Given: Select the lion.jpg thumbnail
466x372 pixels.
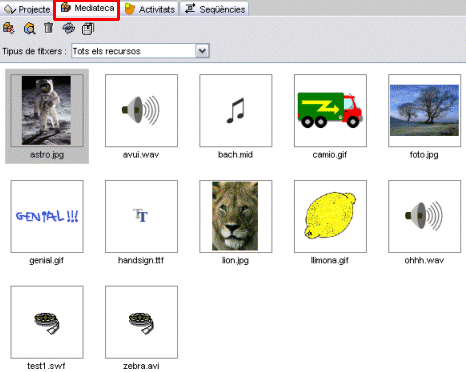Looking at the screenshot, I should coord(235,216).
